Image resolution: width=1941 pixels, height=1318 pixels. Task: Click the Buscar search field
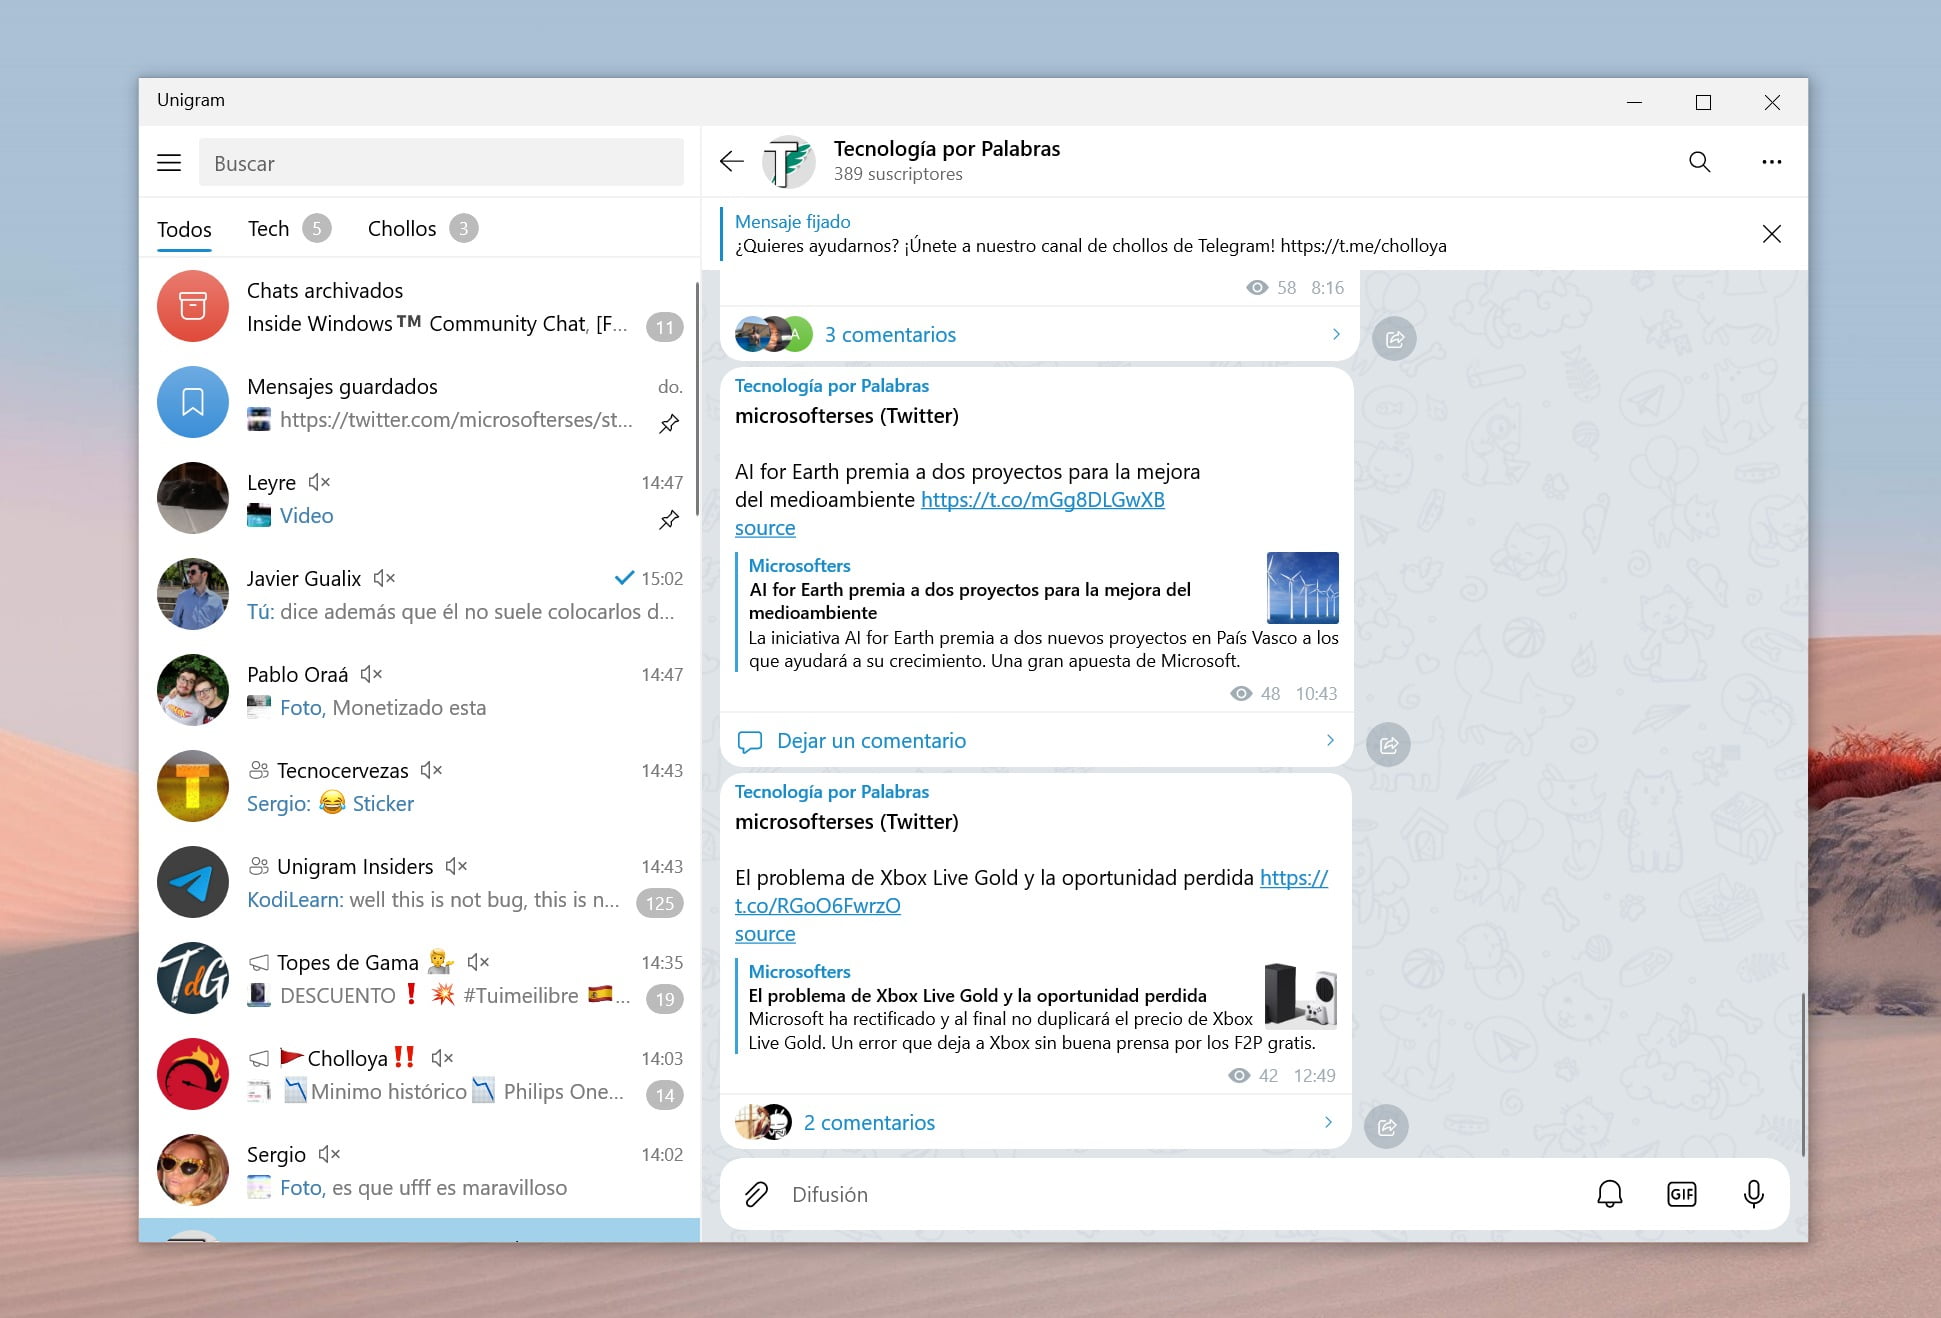[x=441, y=163]
